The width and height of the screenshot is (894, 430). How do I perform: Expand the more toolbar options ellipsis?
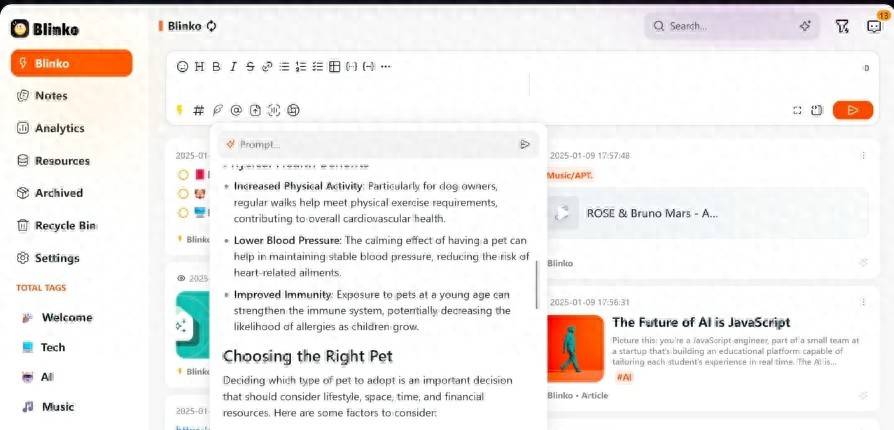click(386, 67)
